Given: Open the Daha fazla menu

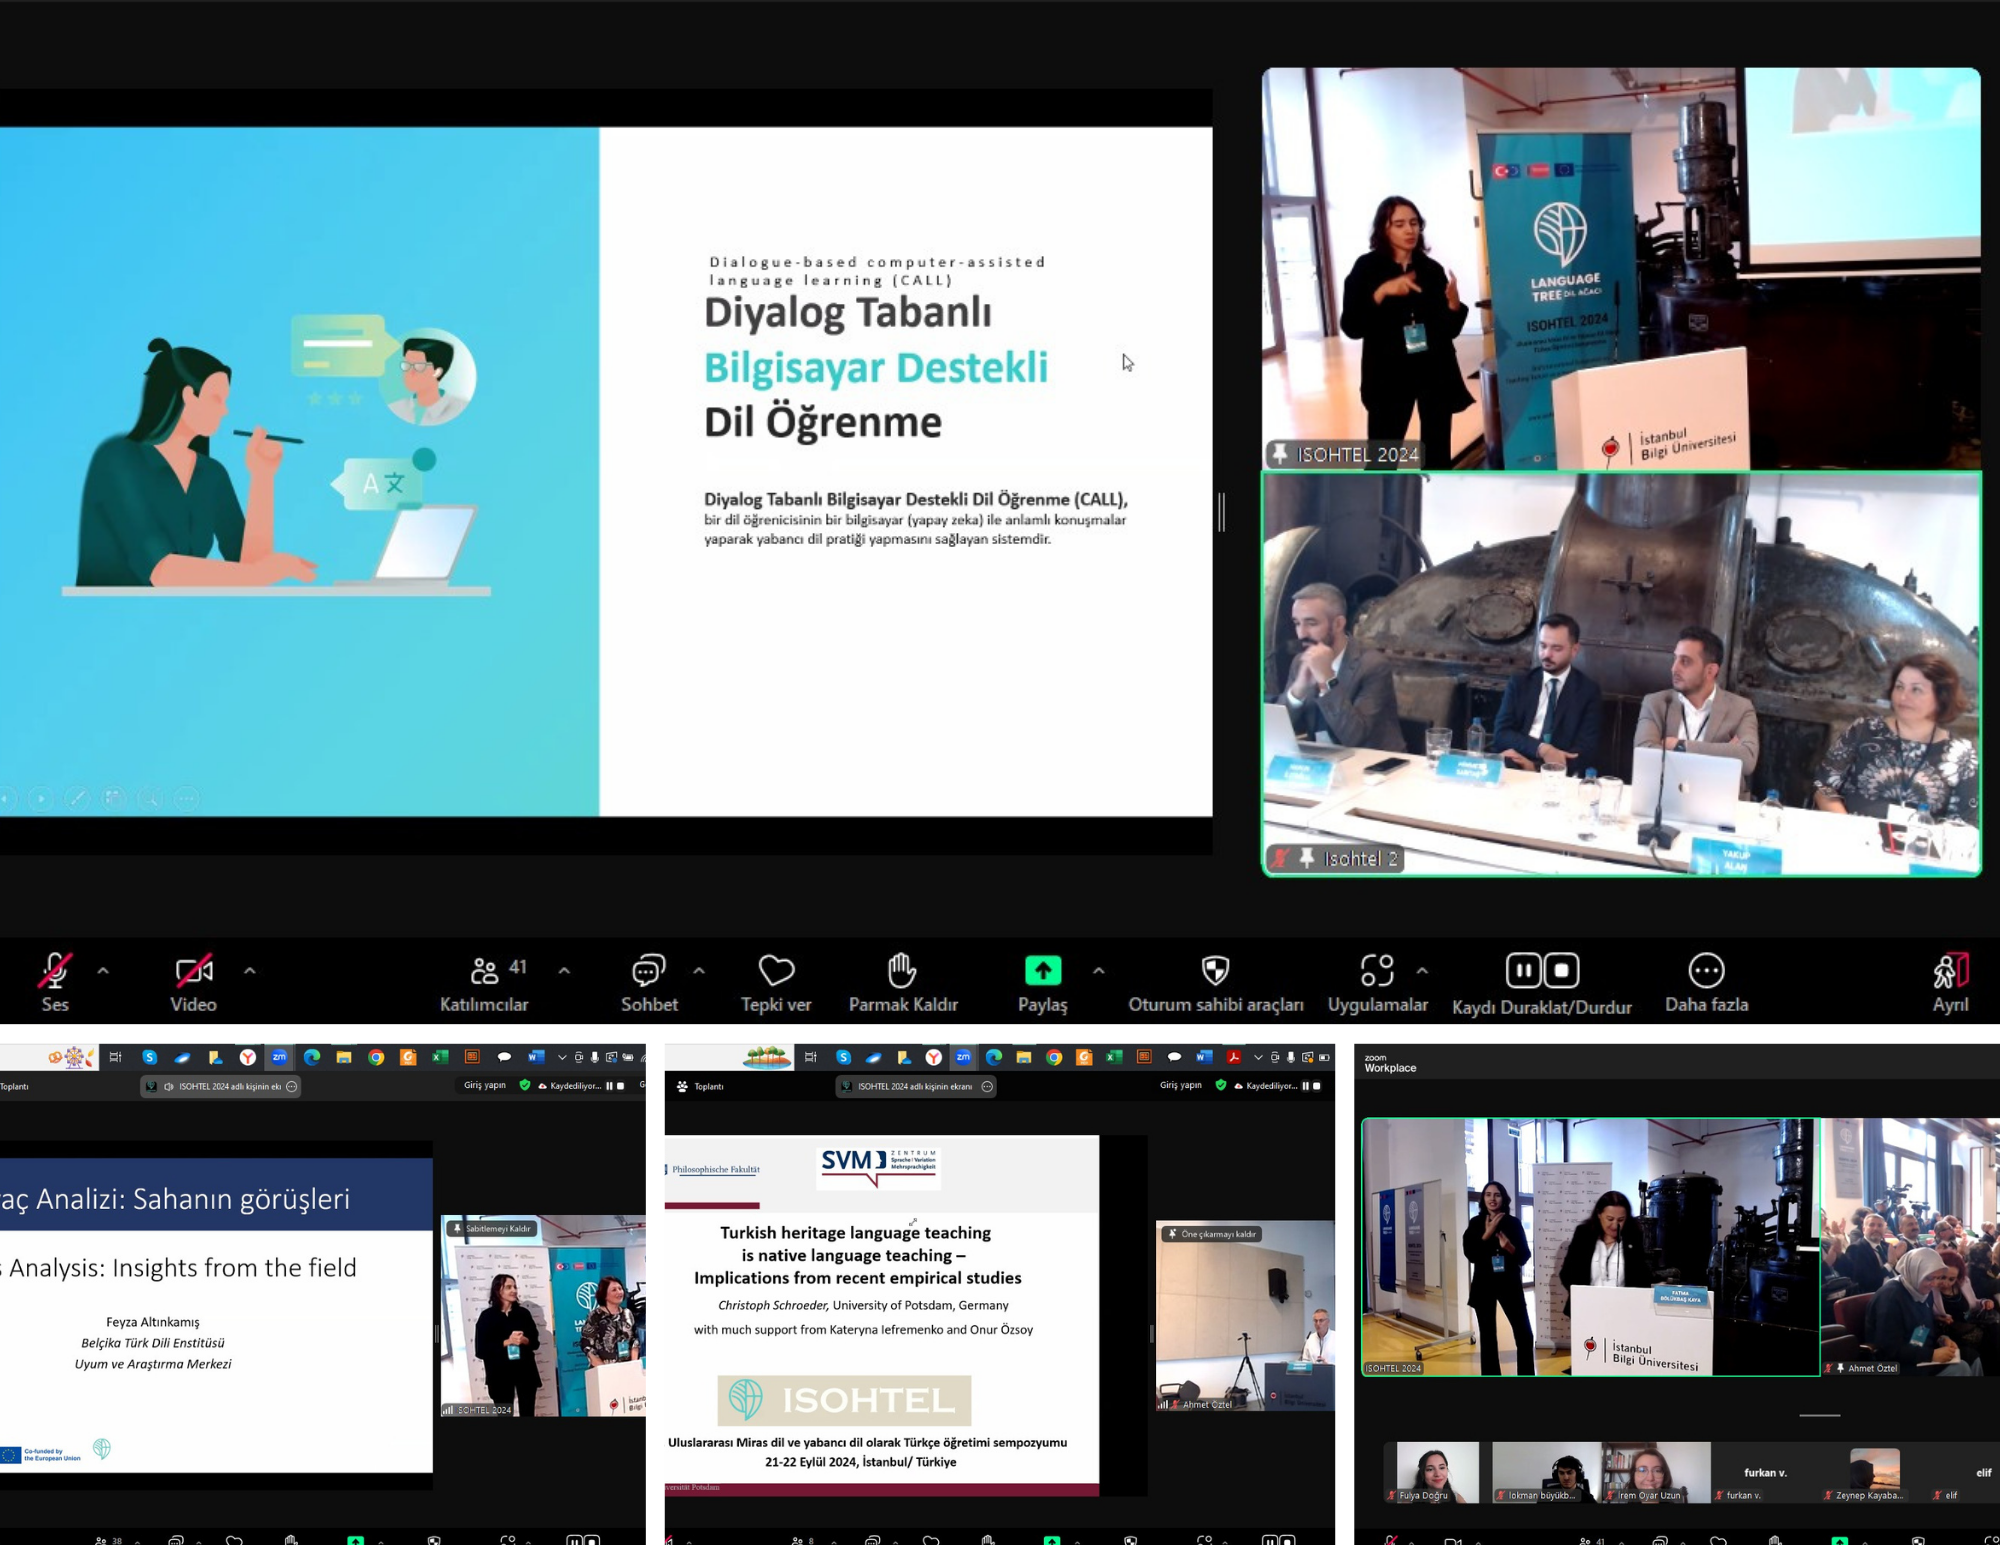Looking at the screenshot, I should click(1706, 970).
